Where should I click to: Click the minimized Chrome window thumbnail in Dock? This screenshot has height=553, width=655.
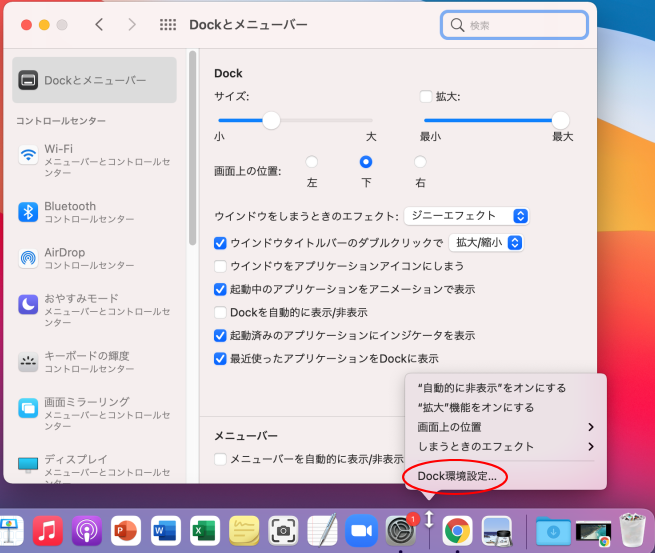pos(593,533)
